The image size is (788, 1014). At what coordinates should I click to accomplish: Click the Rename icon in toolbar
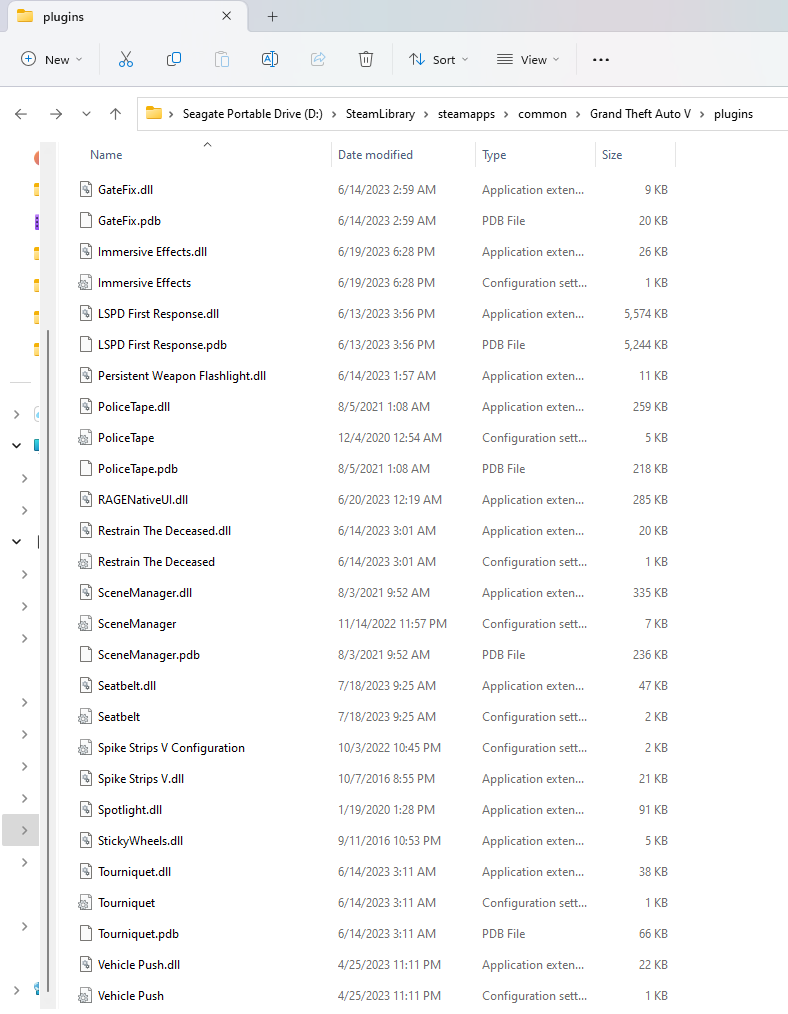coord(270,59)
